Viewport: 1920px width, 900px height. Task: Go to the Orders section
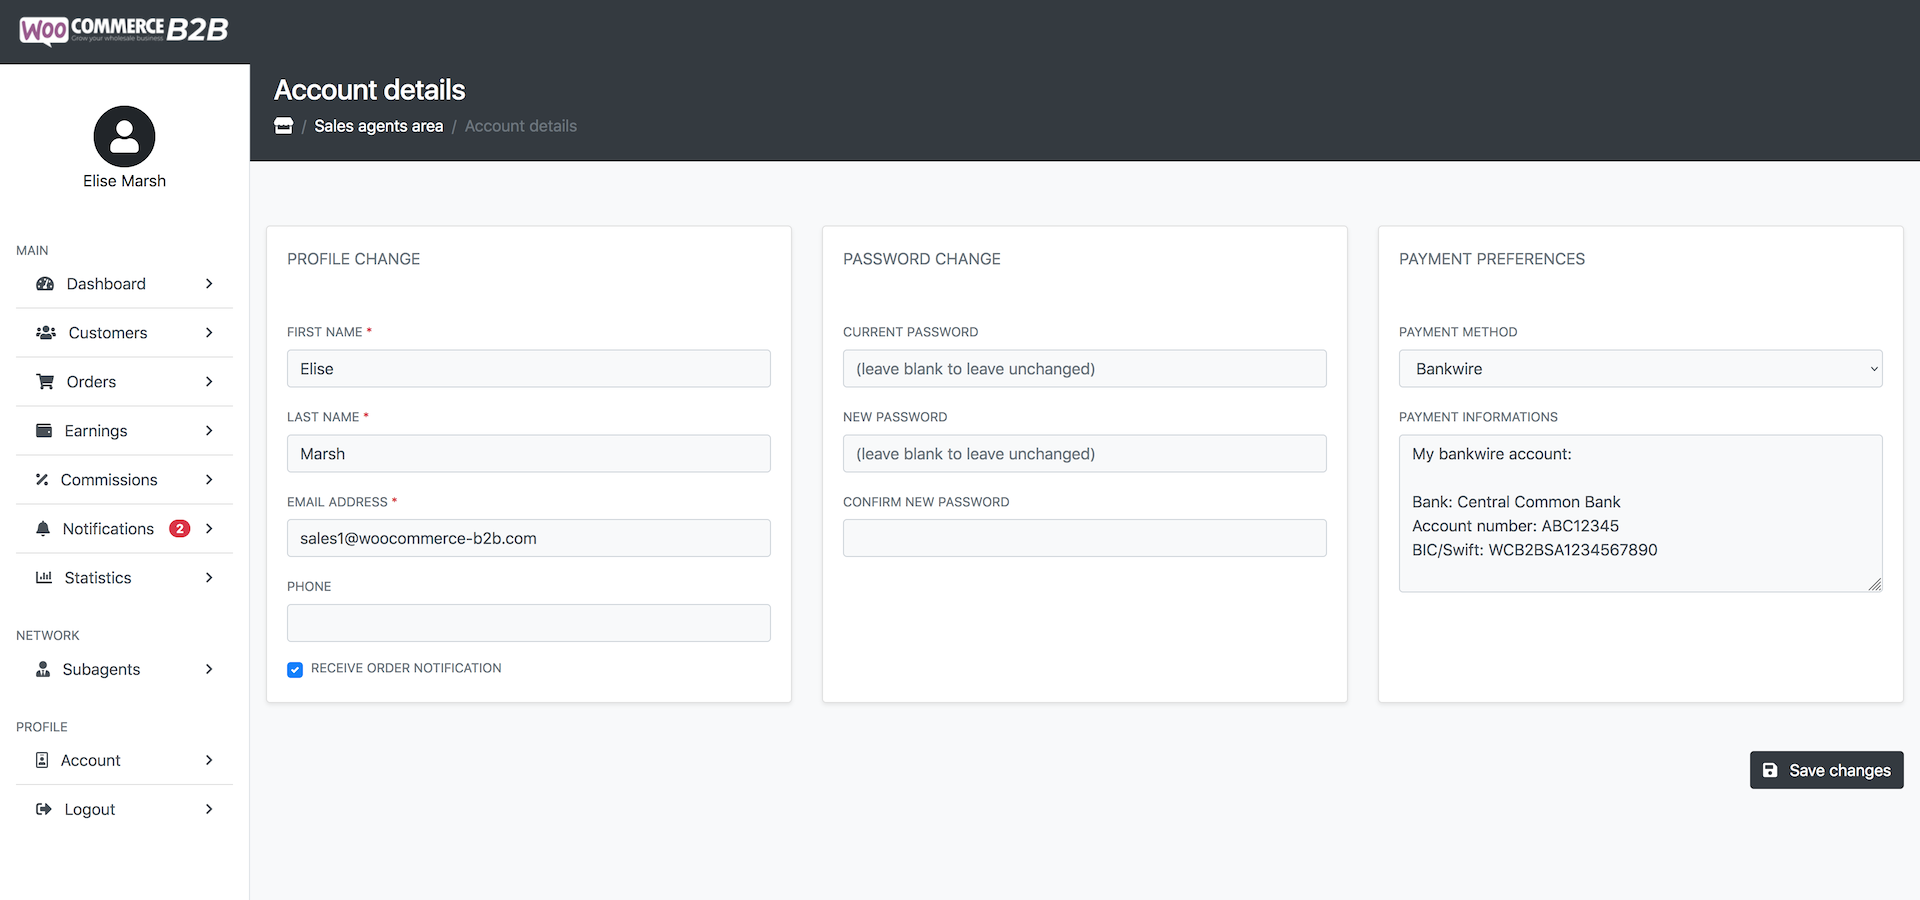[x=125, y=382]
